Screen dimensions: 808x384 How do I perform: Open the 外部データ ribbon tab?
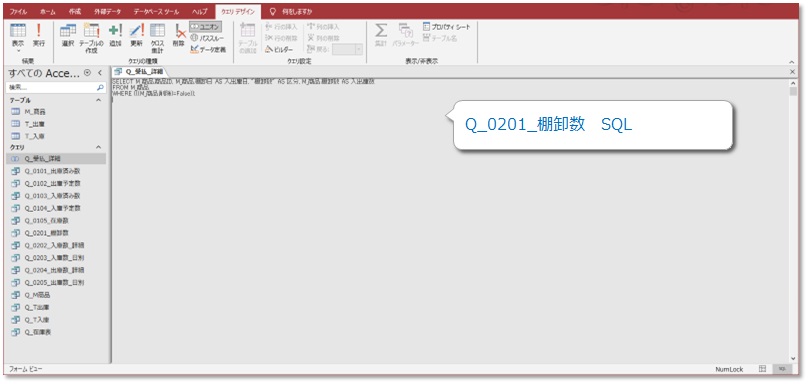(x=107, y=11)
